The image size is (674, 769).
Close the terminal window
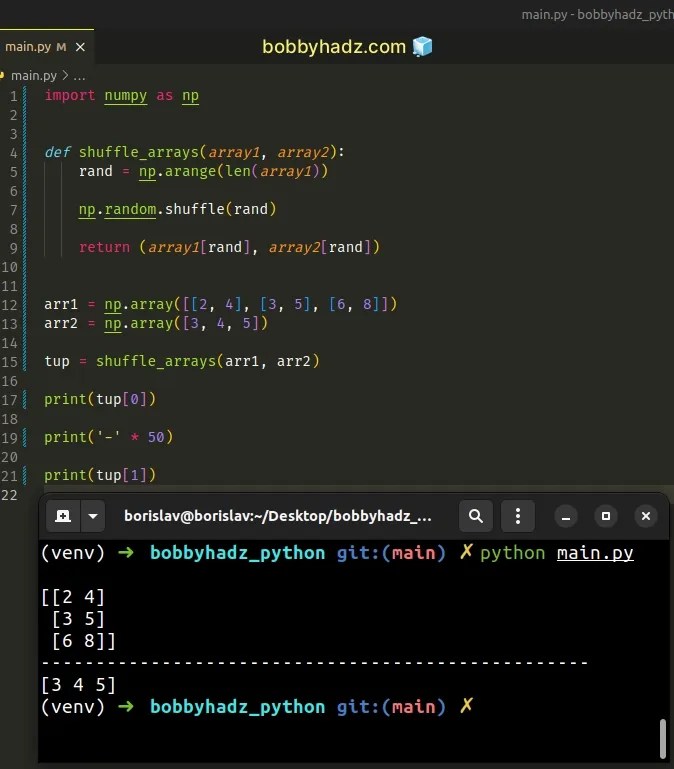646,516
